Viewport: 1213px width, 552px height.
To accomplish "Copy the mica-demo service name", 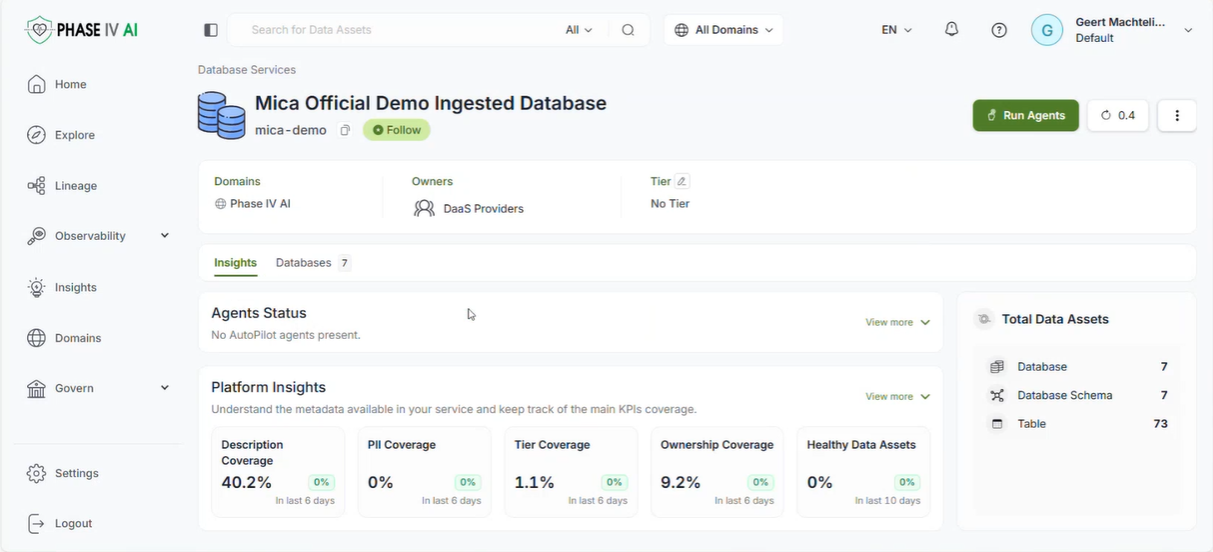I will (345, 130).
